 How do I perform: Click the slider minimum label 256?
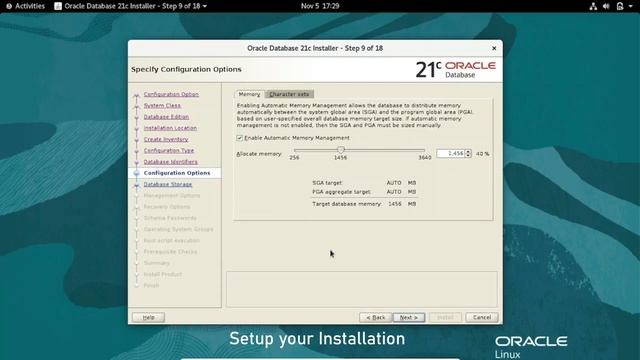pos(294,158)
